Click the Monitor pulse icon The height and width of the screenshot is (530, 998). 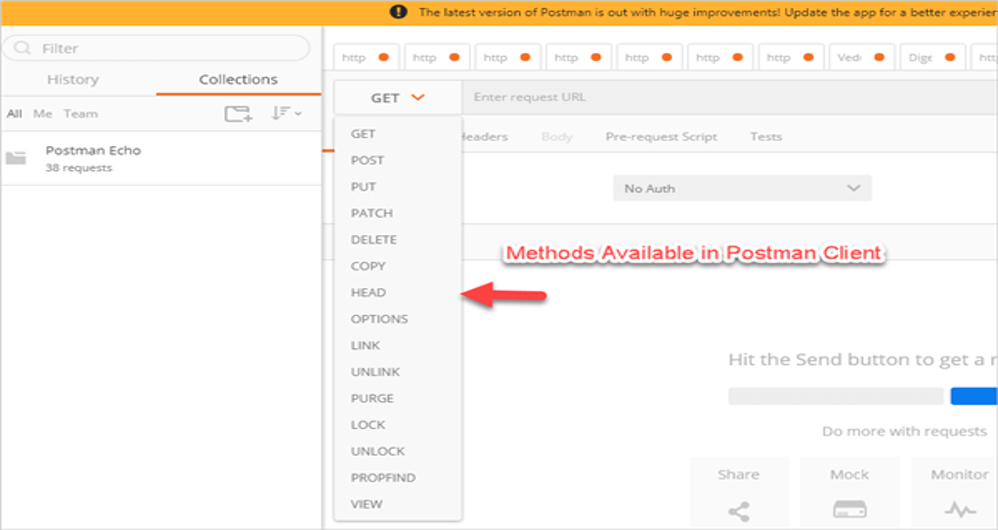click(960, 510)
